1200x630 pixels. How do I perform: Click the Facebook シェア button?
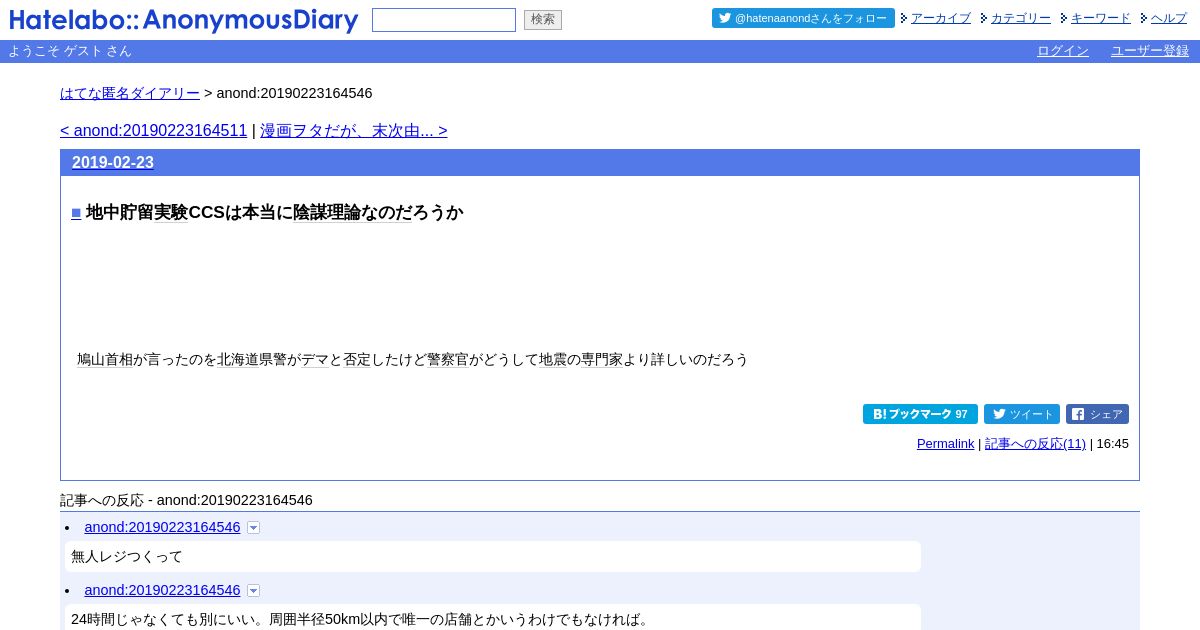tap(1097, 414)
